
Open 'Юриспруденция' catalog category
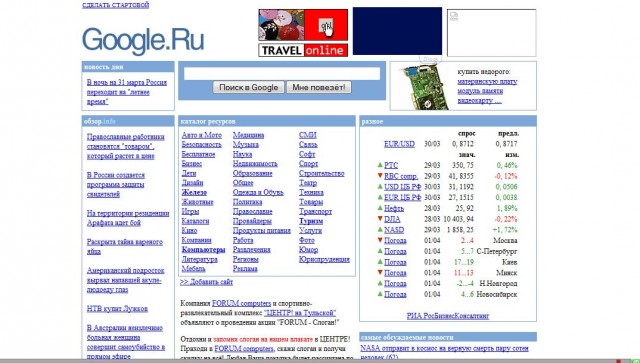(324, 259)
